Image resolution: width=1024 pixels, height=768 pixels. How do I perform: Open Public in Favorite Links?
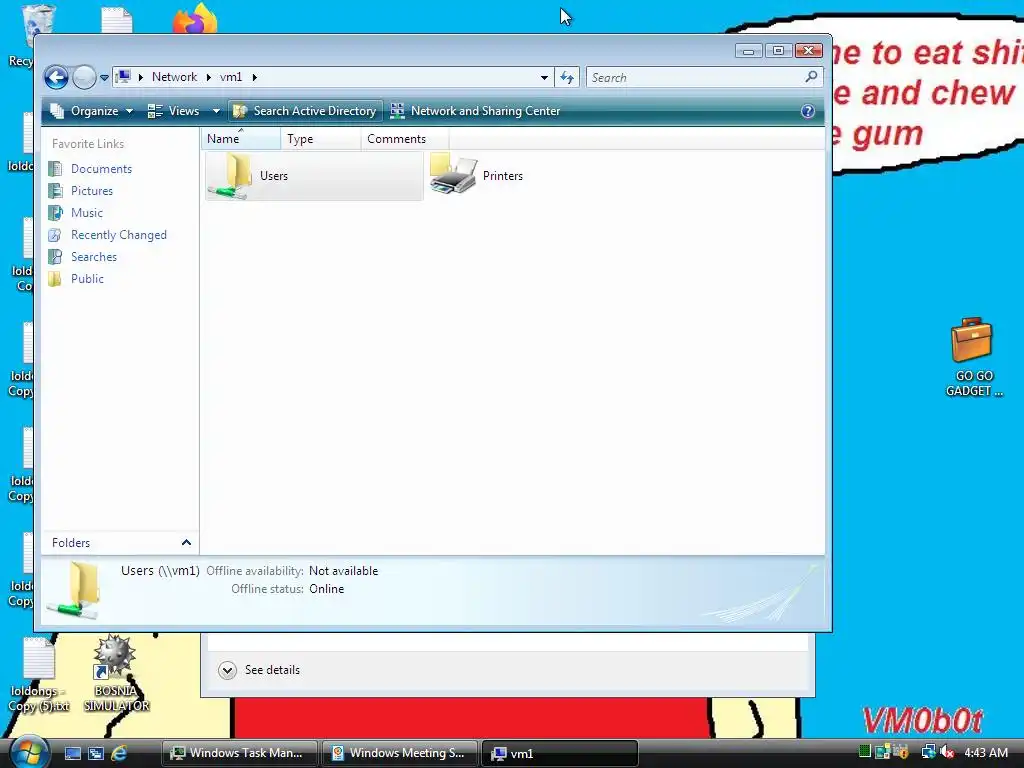(x=87, y=279)
